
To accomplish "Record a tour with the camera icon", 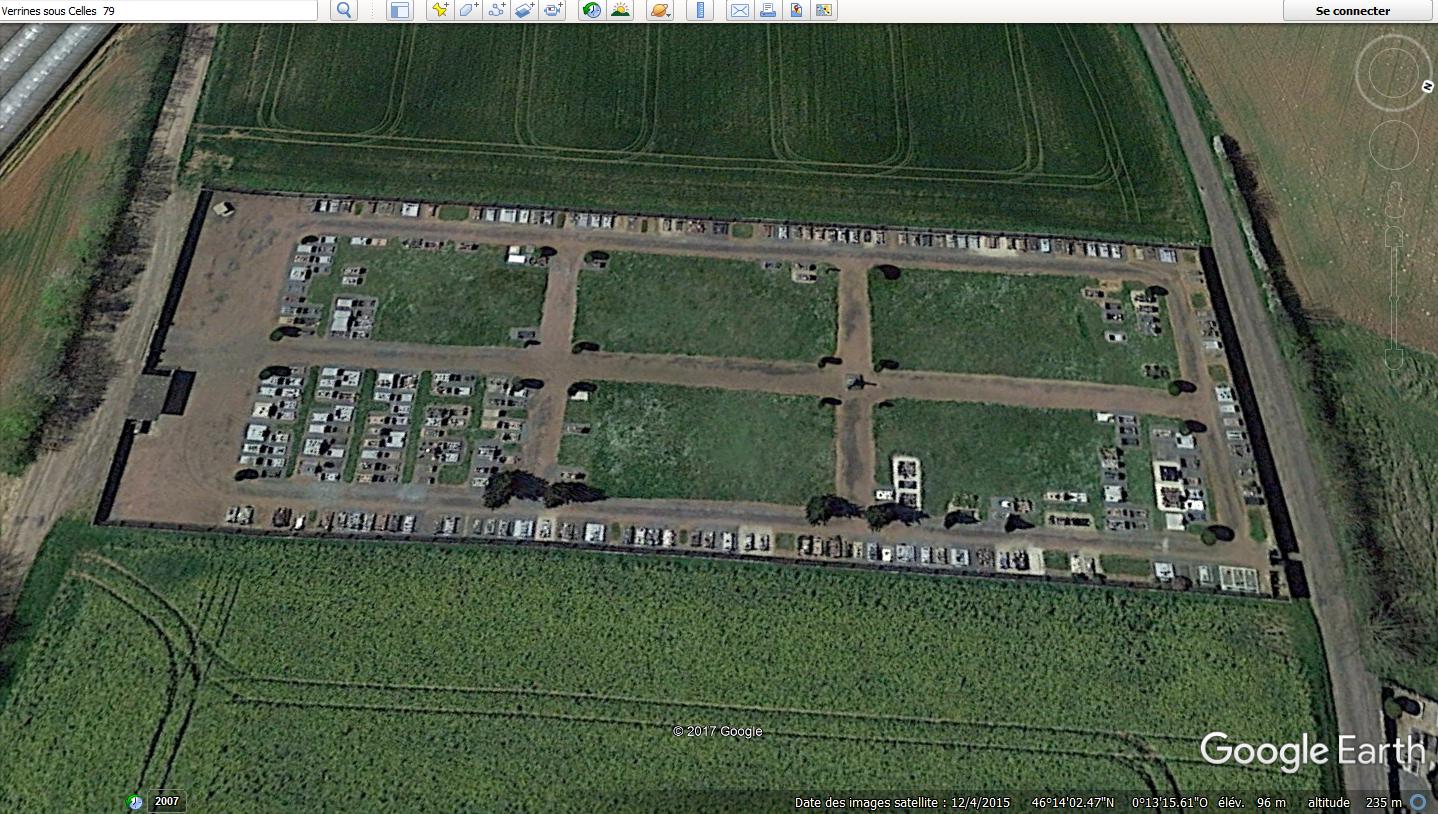I will click(x=552, y=10).
